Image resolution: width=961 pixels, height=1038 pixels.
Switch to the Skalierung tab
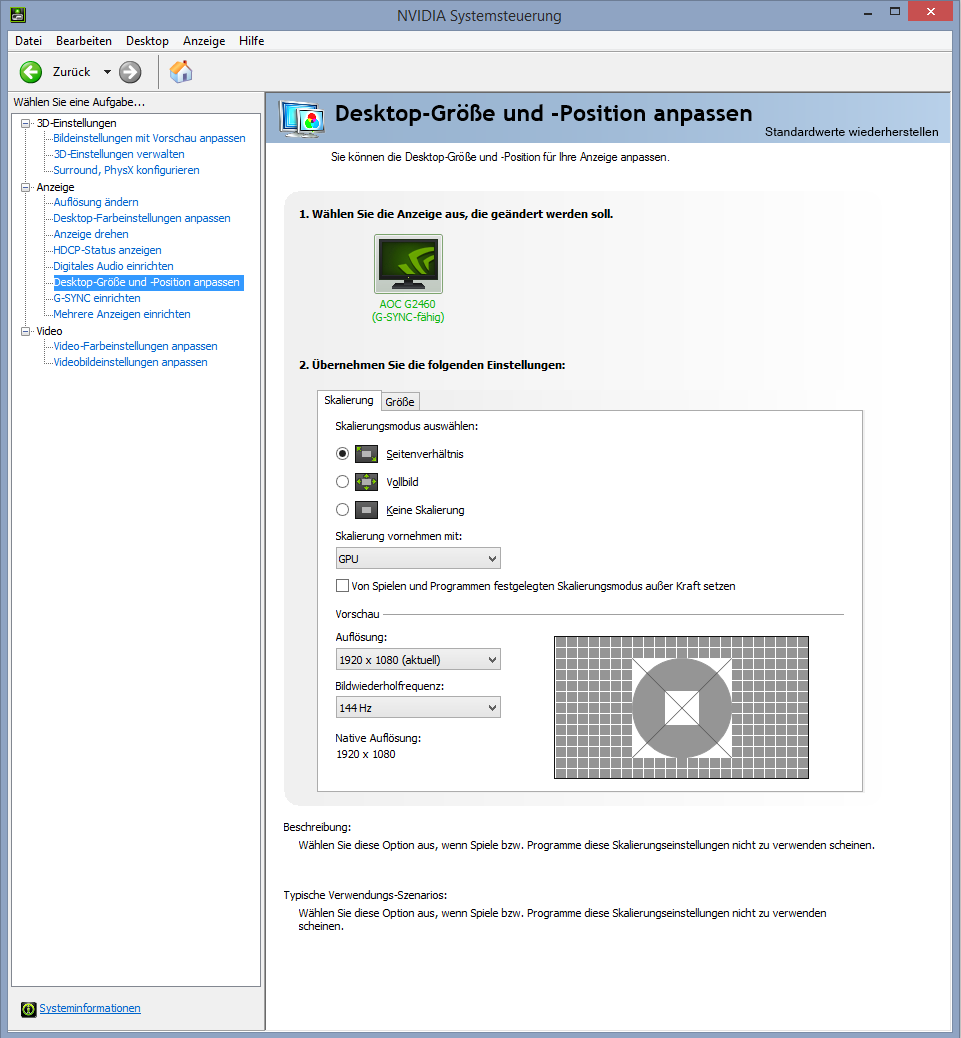coord(349,400)
